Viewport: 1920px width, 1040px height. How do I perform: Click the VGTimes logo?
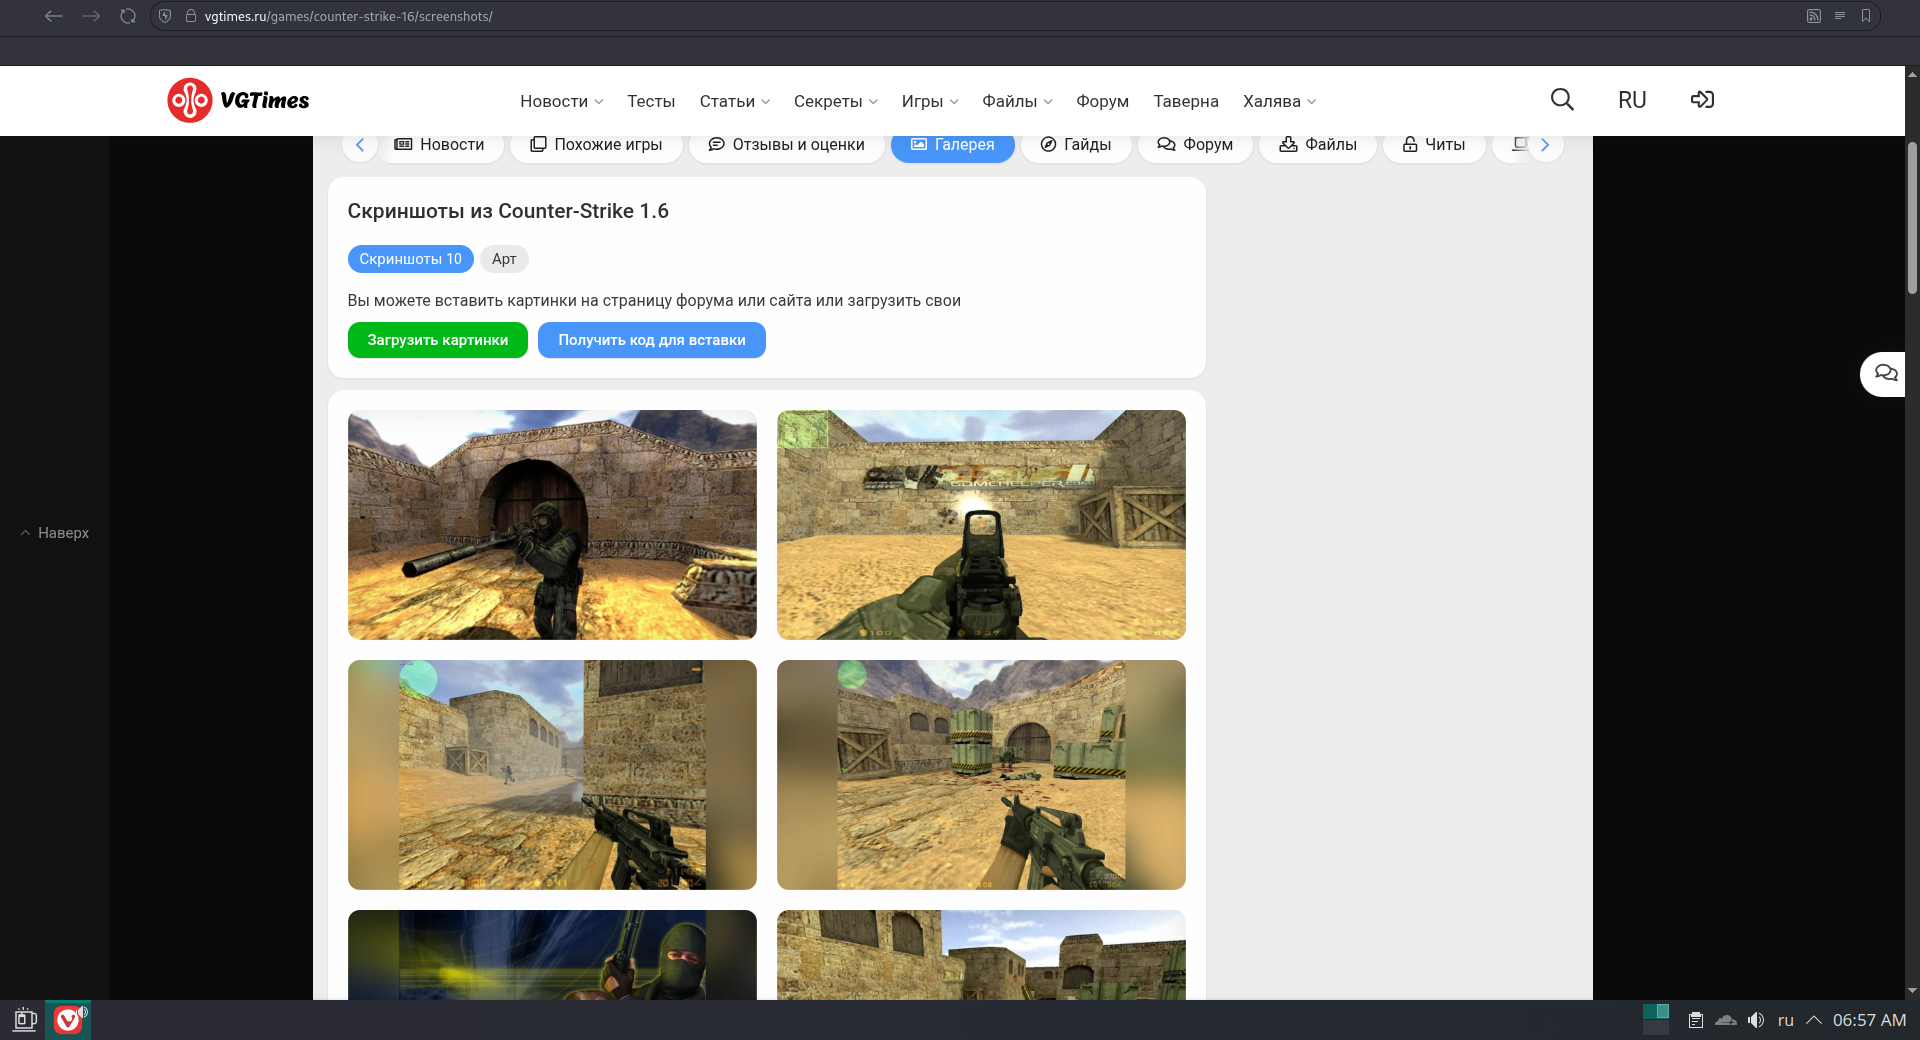(239, 100)
